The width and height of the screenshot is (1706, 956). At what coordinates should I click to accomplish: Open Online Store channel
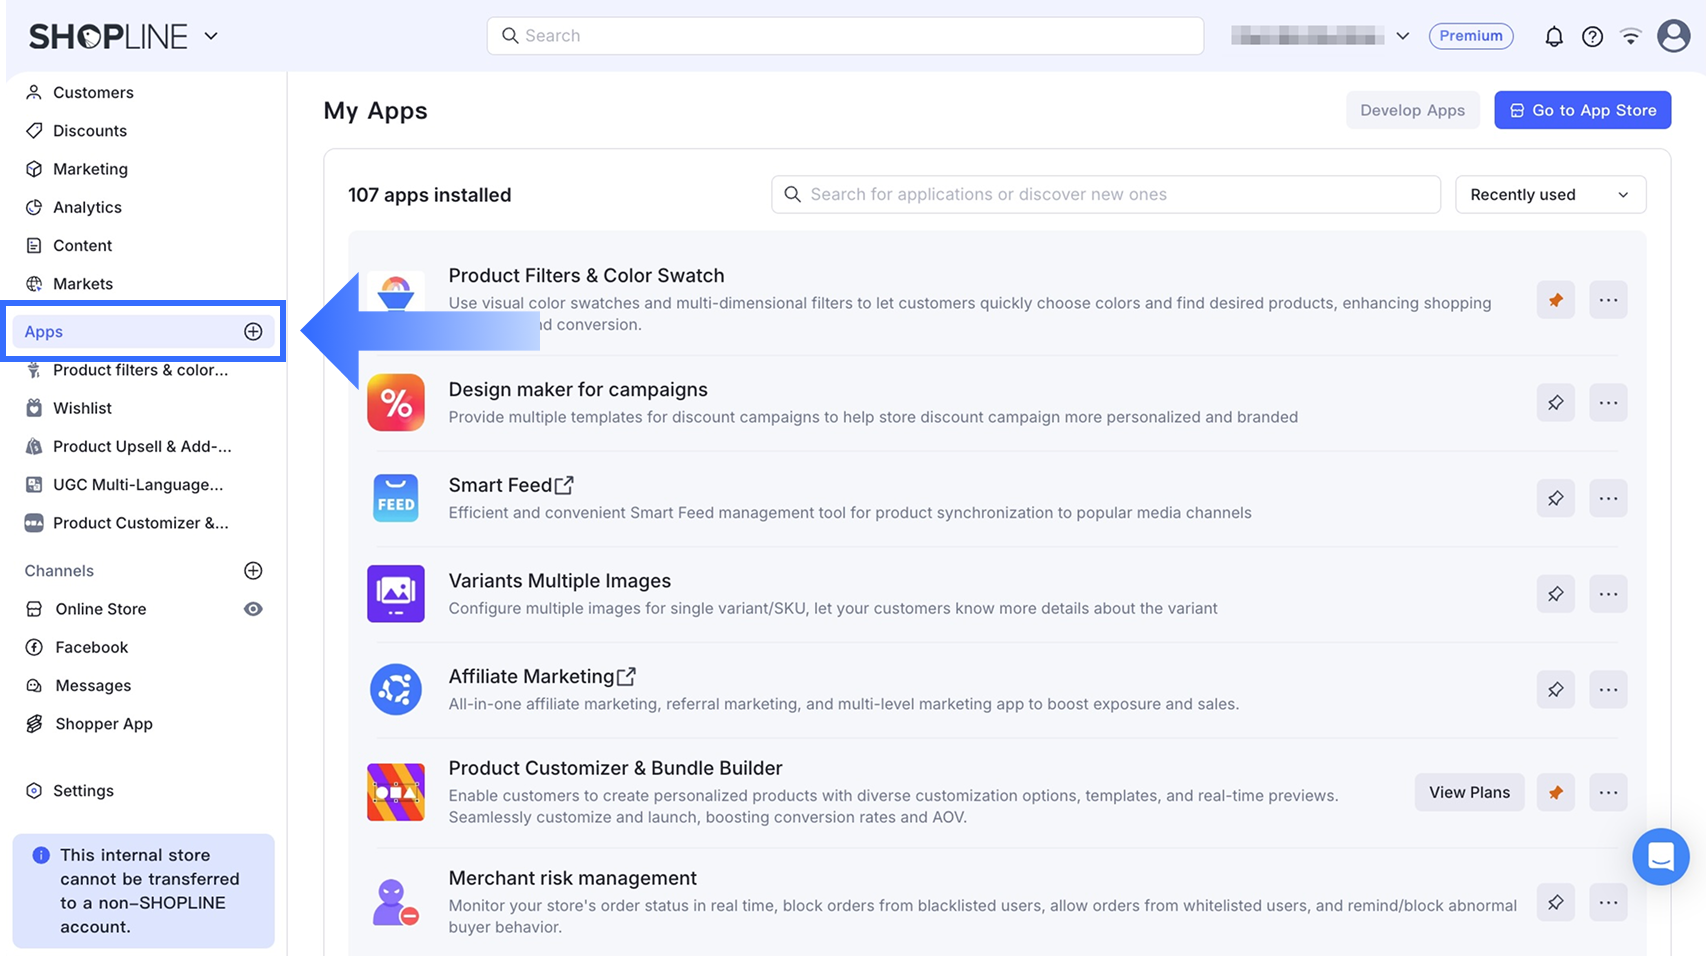click(100, 609)
